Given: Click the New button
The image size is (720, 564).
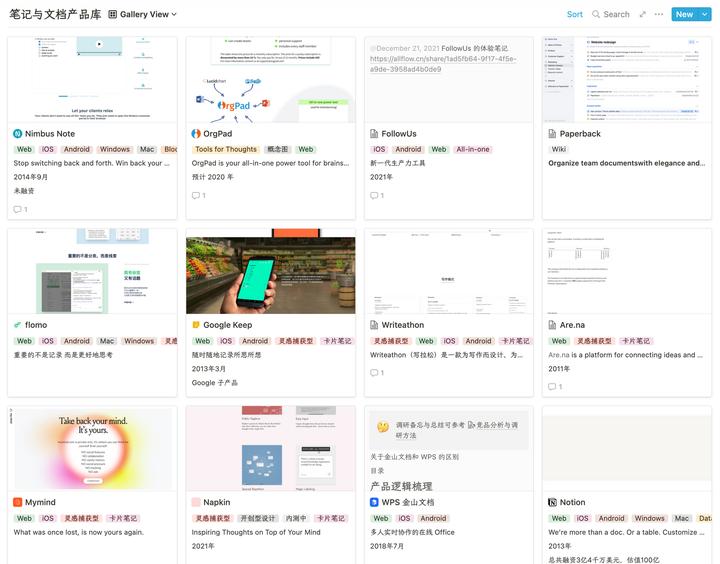Looking at the screenshot, I should coord(684,14).
